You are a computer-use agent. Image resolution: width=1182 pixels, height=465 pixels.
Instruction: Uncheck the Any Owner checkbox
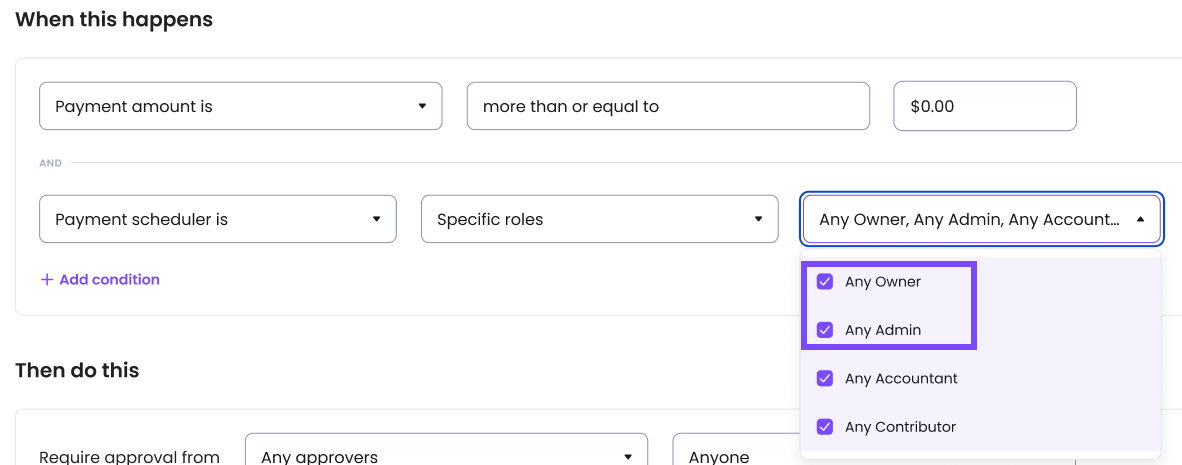point(825,282)
